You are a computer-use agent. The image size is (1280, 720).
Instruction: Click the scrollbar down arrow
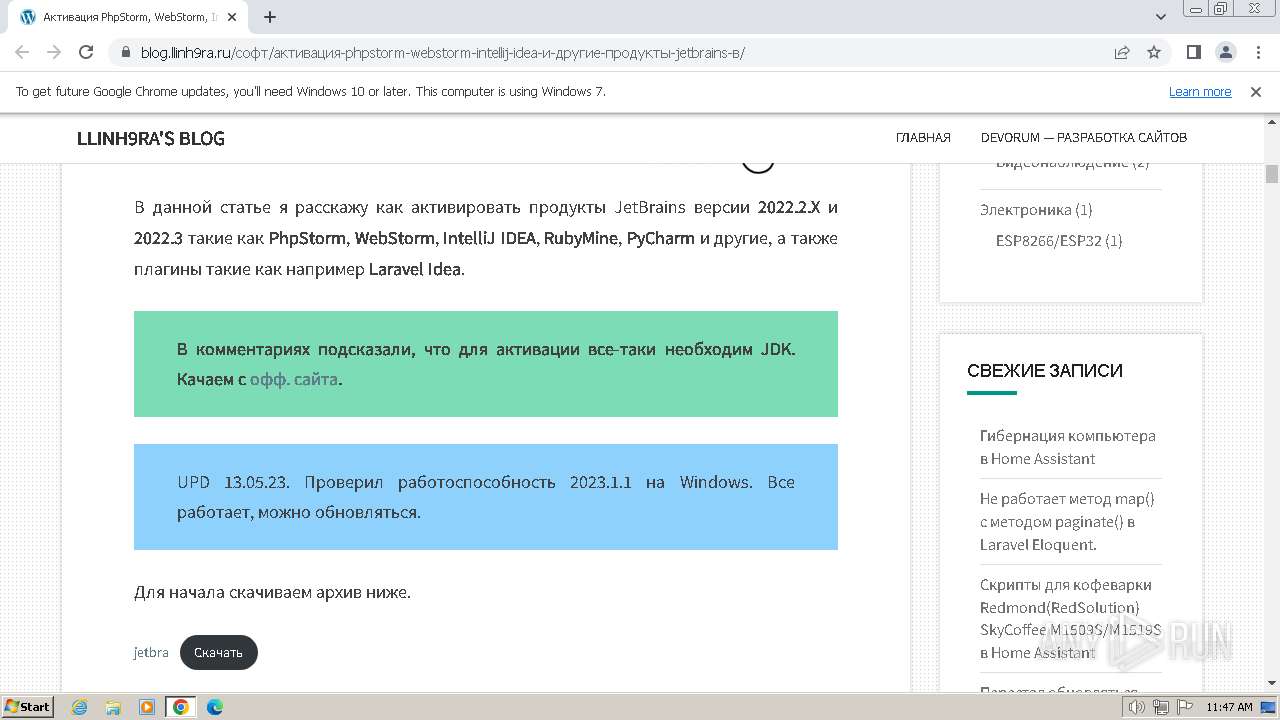[x=1272, y=684]
